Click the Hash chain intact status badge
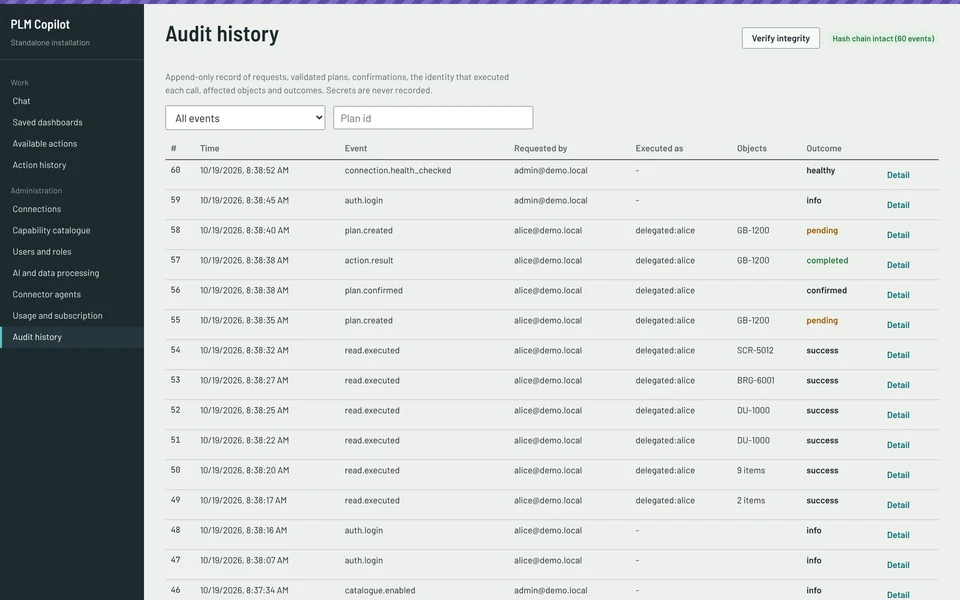 pyautogui.click(x=883, y=39)
